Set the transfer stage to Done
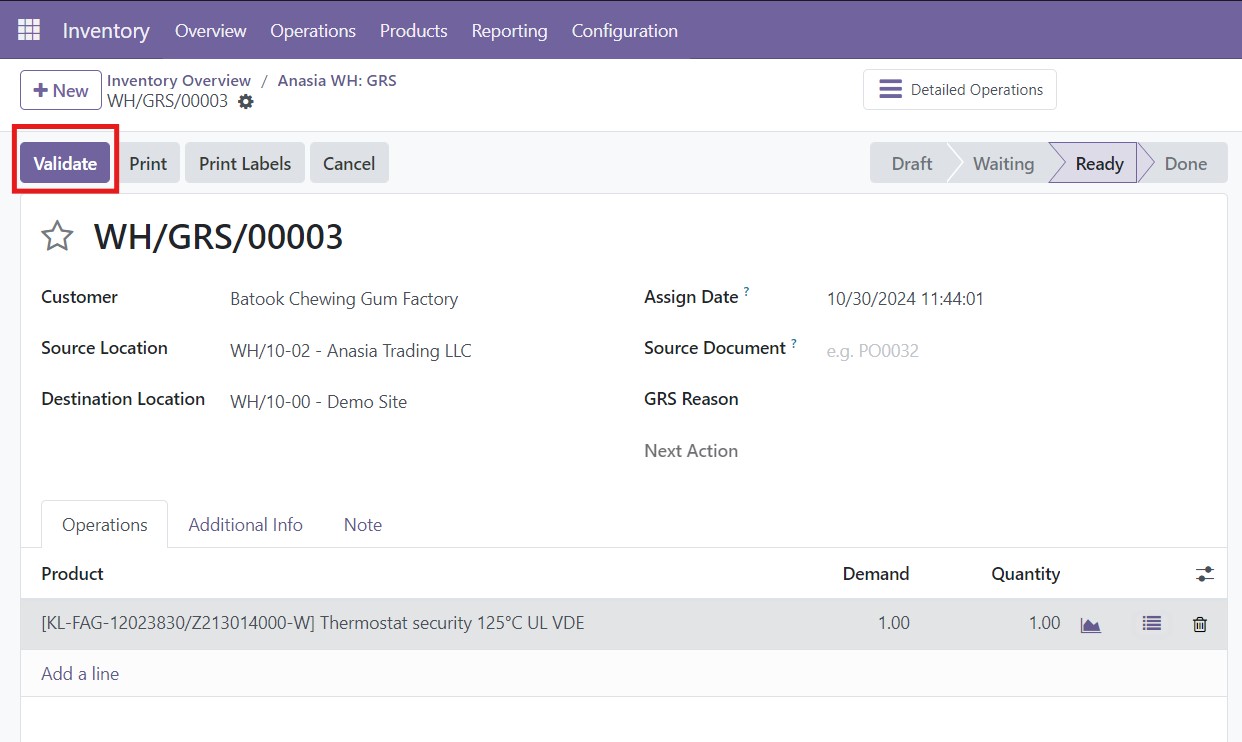The height and width of the screenshot is (742, 1242). click(x=1185, y=162)
